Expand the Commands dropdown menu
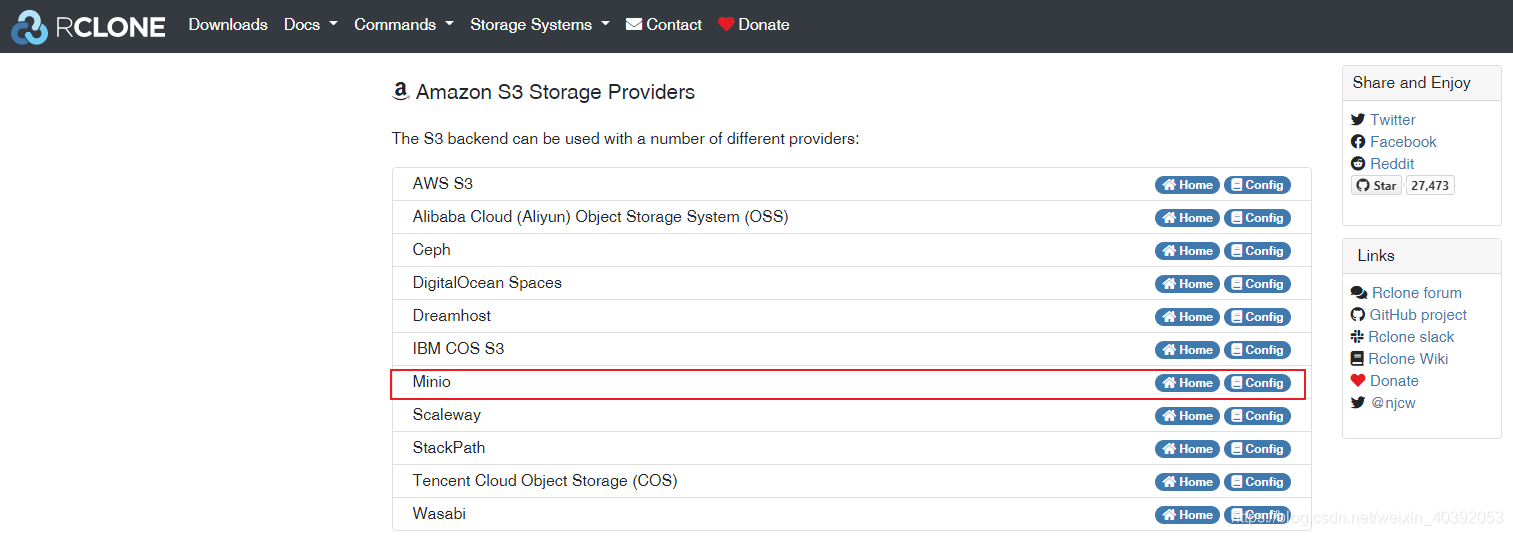1513x536 pixels. pyautogui.click(x=404, y=25)
